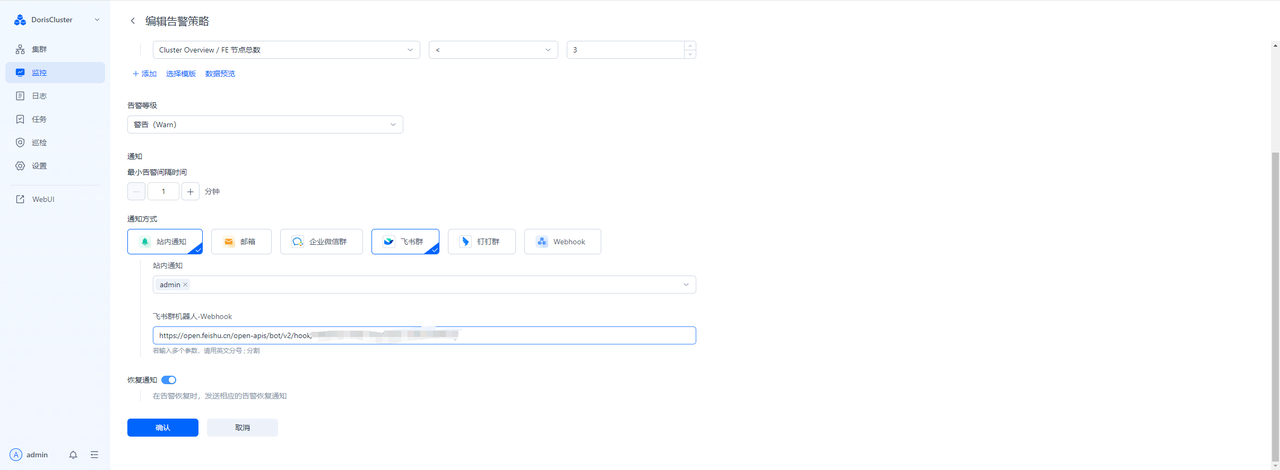Open the 任务 tasks section
Image resolution: width=1280 pixels, height=470 pixels.
pos(39,119)
